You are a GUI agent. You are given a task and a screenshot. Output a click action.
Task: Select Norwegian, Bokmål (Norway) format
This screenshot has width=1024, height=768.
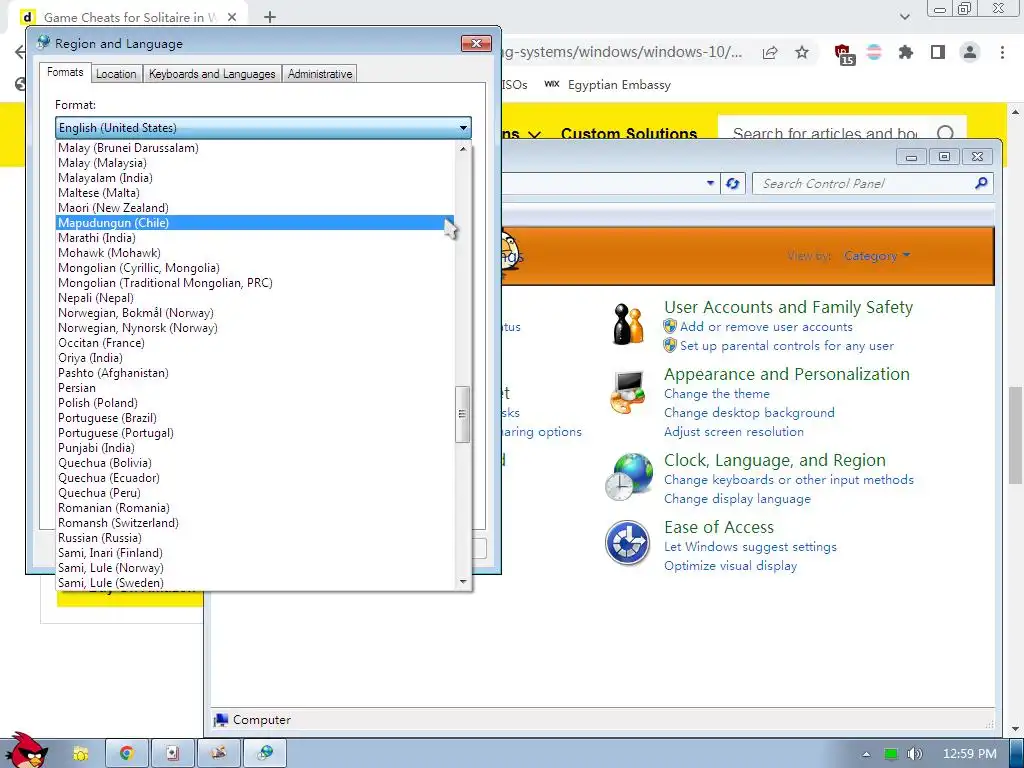point(255,313)
